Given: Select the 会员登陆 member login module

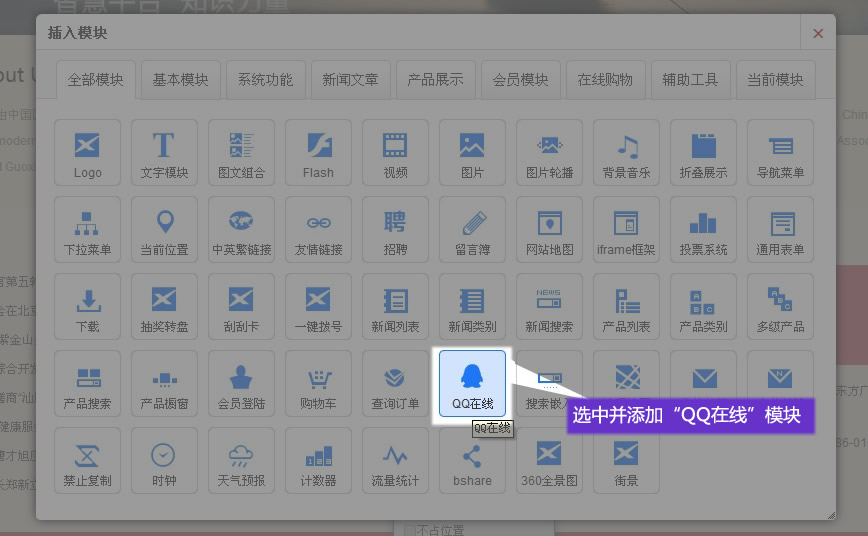Looking at the screenshot, I should [241, 383].
